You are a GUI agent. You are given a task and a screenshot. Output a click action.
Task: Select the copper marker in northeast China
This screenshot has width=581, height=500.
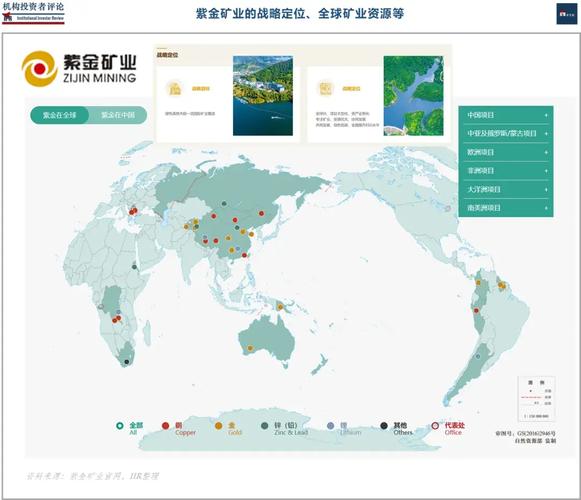tap(262, 213)
